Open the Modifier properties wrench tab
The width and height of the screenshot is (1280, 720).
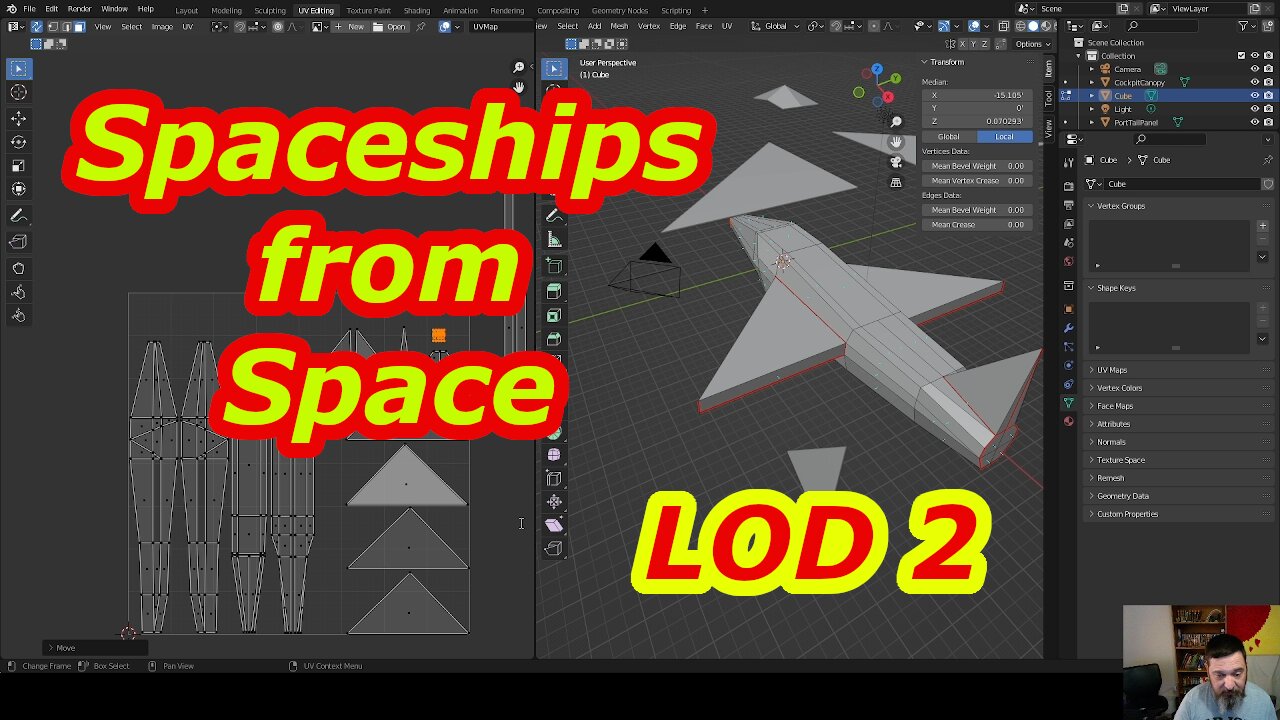(x=1069, y=328)
